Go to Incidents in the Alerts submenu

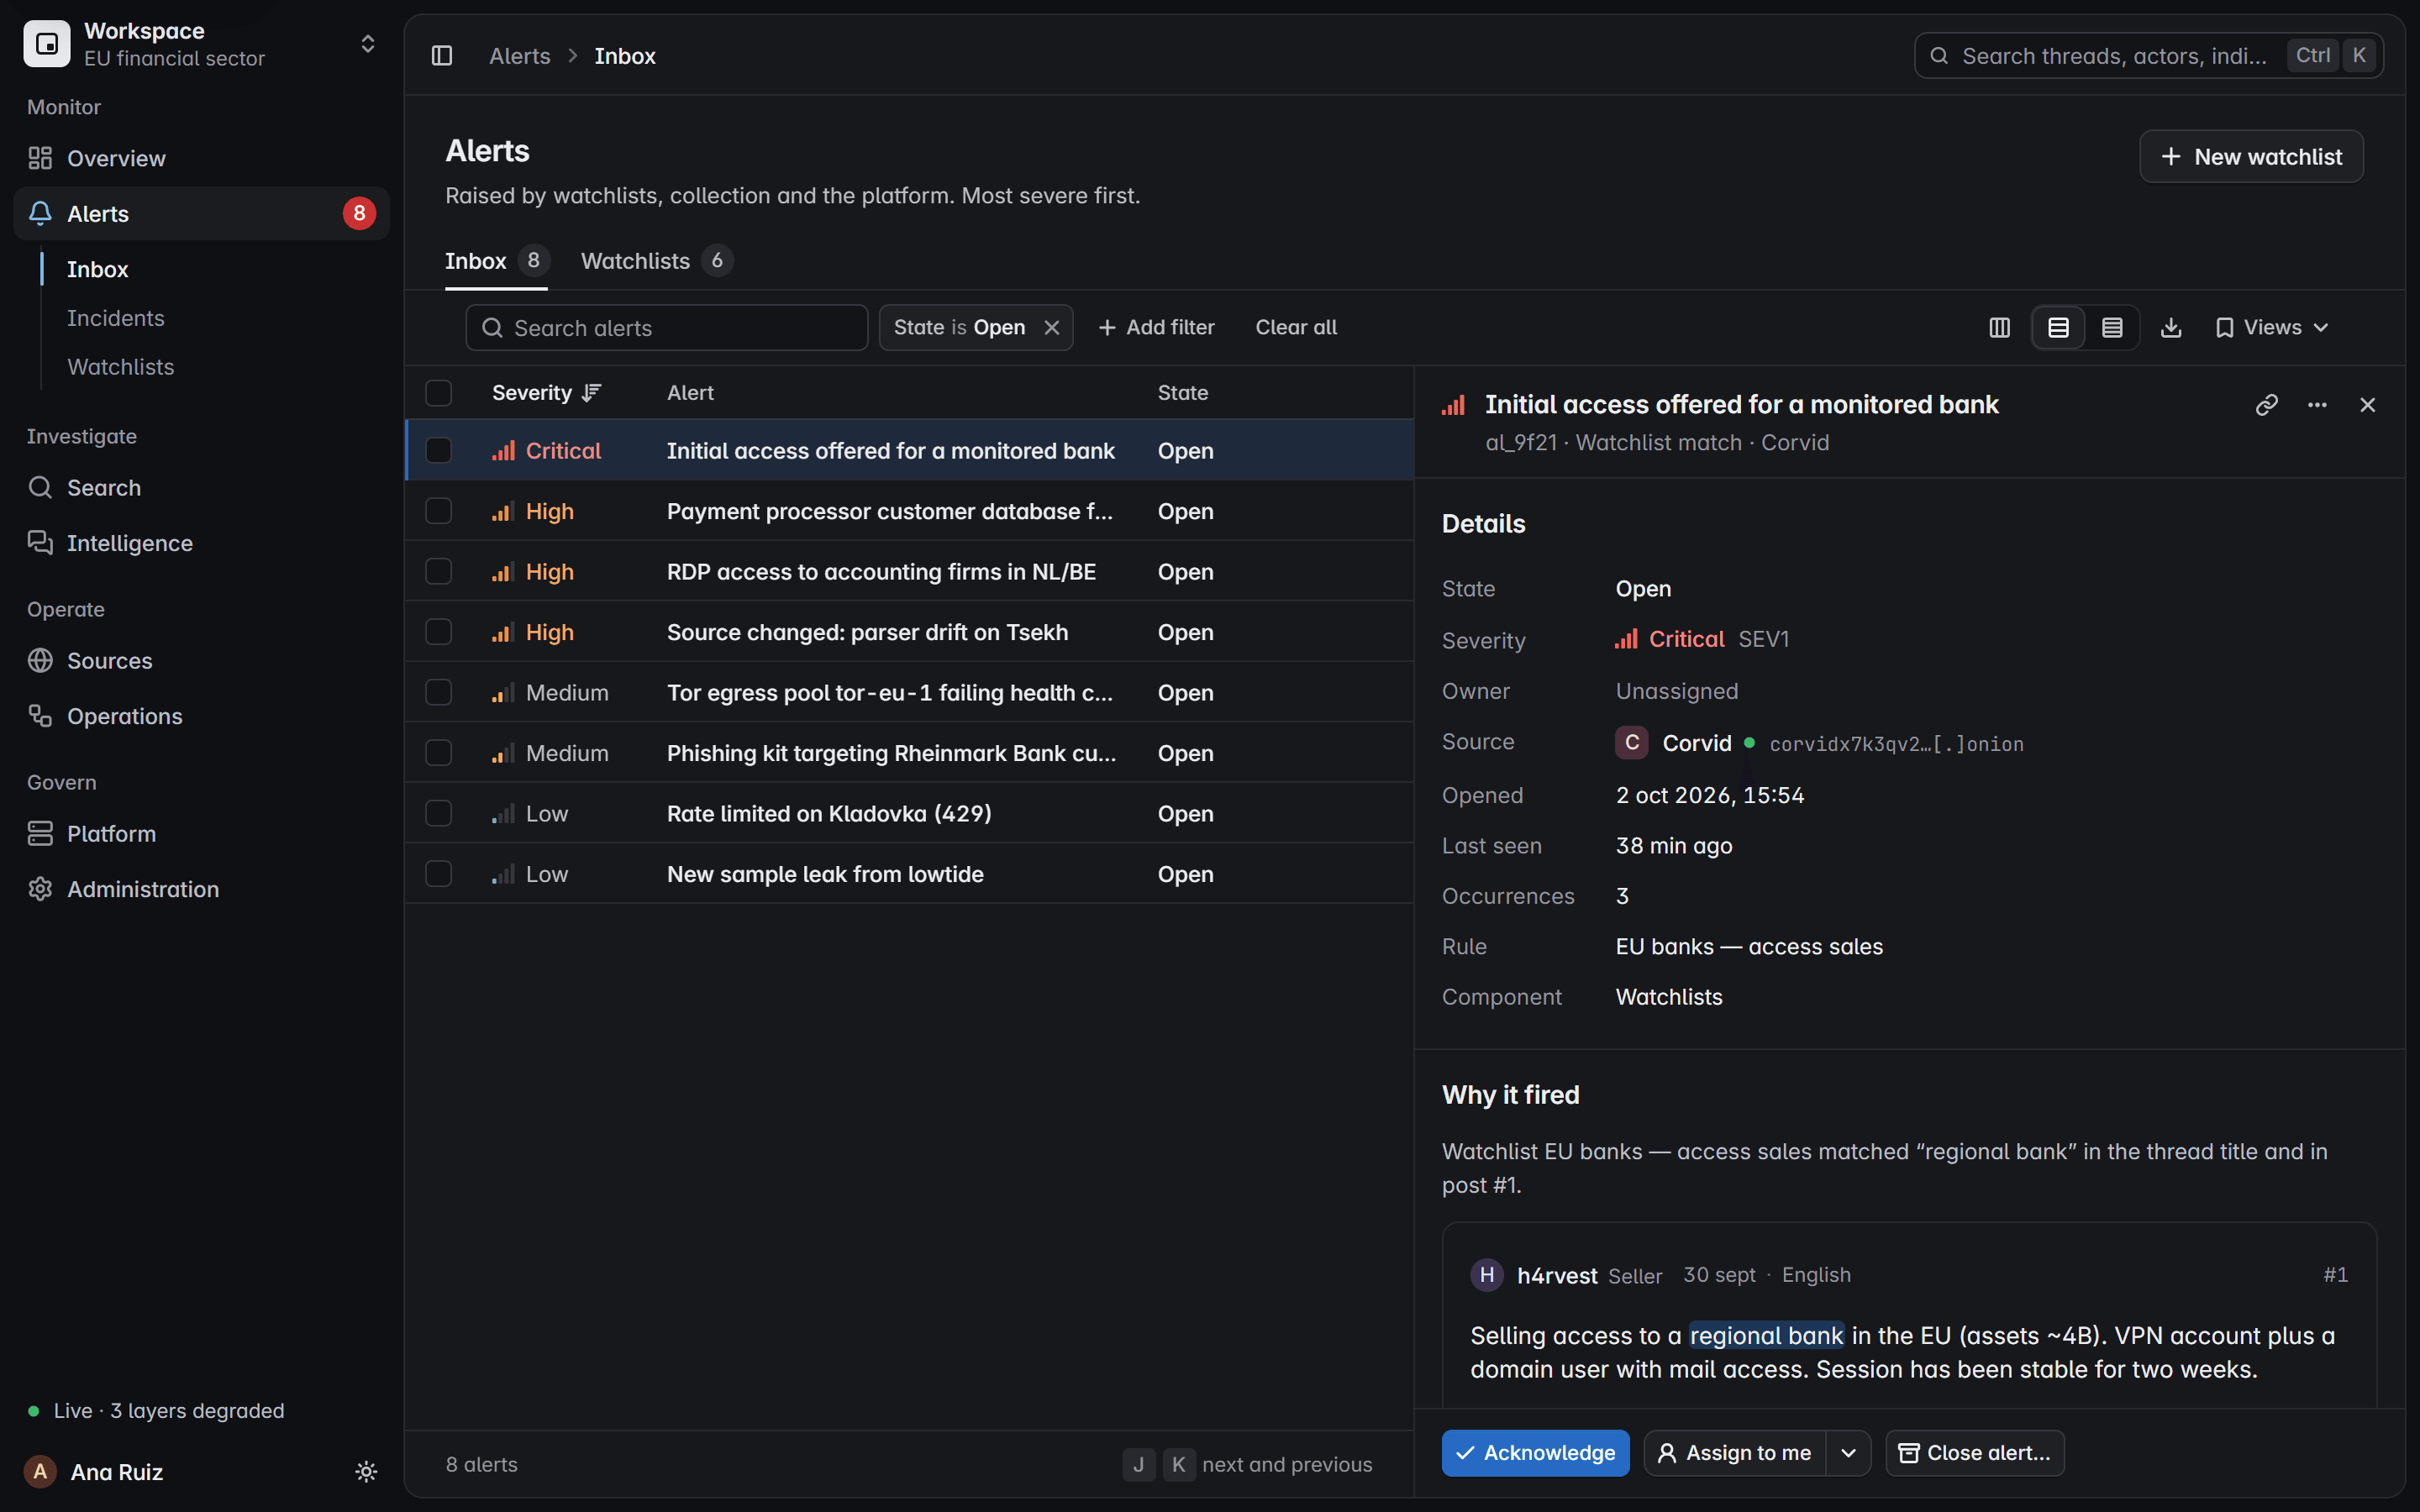click(116, 318)
